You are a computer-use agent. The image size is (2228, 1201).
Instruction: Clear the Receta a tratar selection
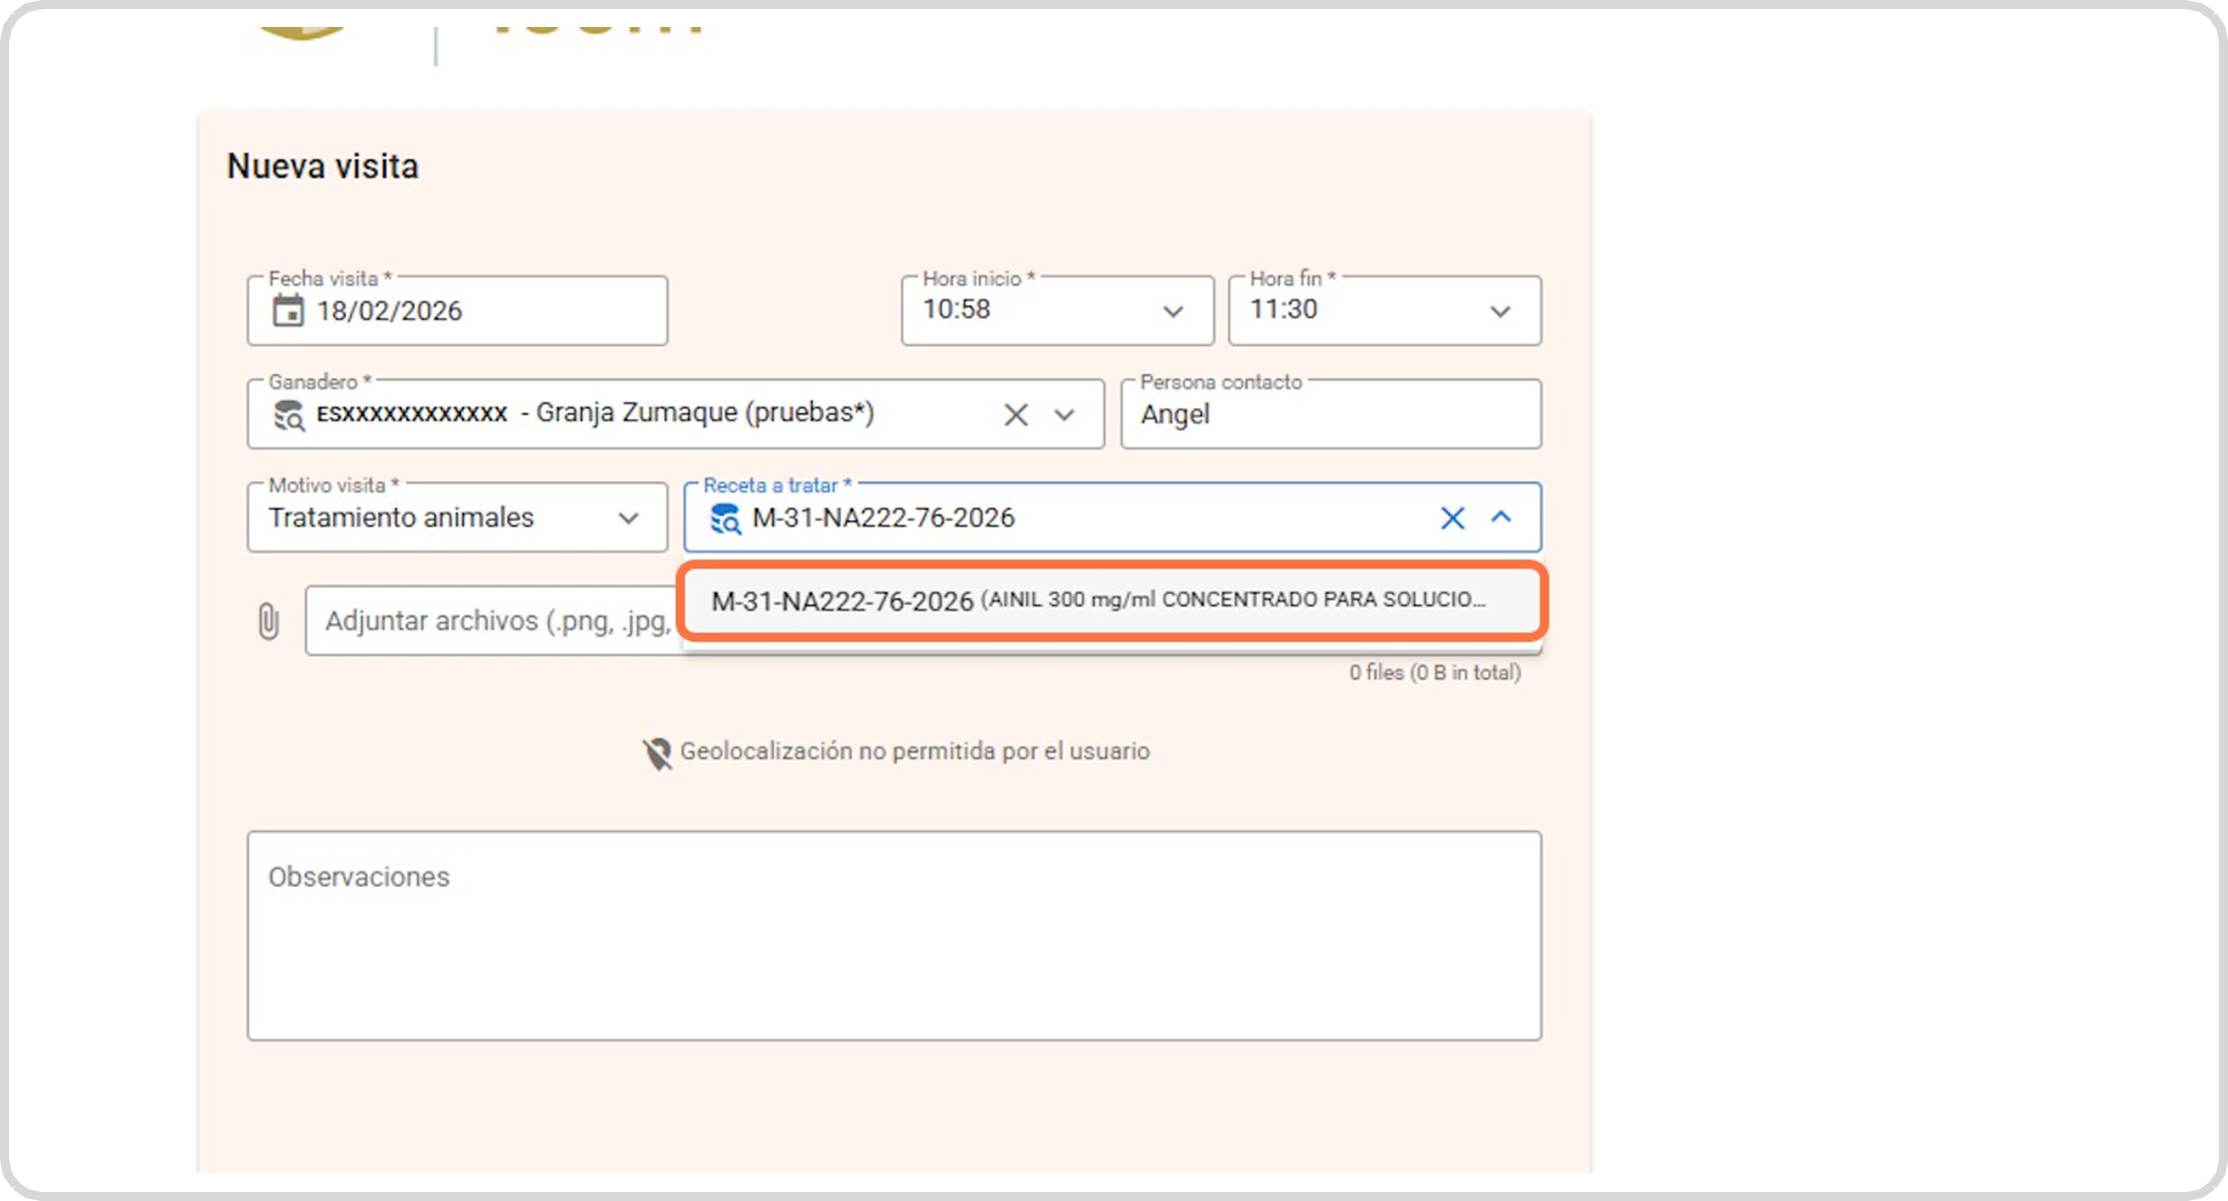click(x=1452, y=518)
